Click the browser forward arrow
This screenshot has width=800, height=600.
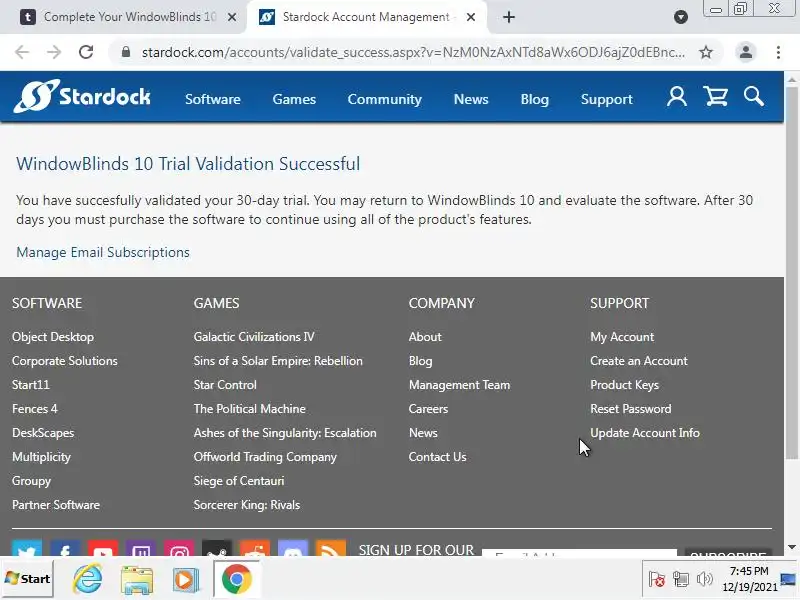click(x=54, y=52)
